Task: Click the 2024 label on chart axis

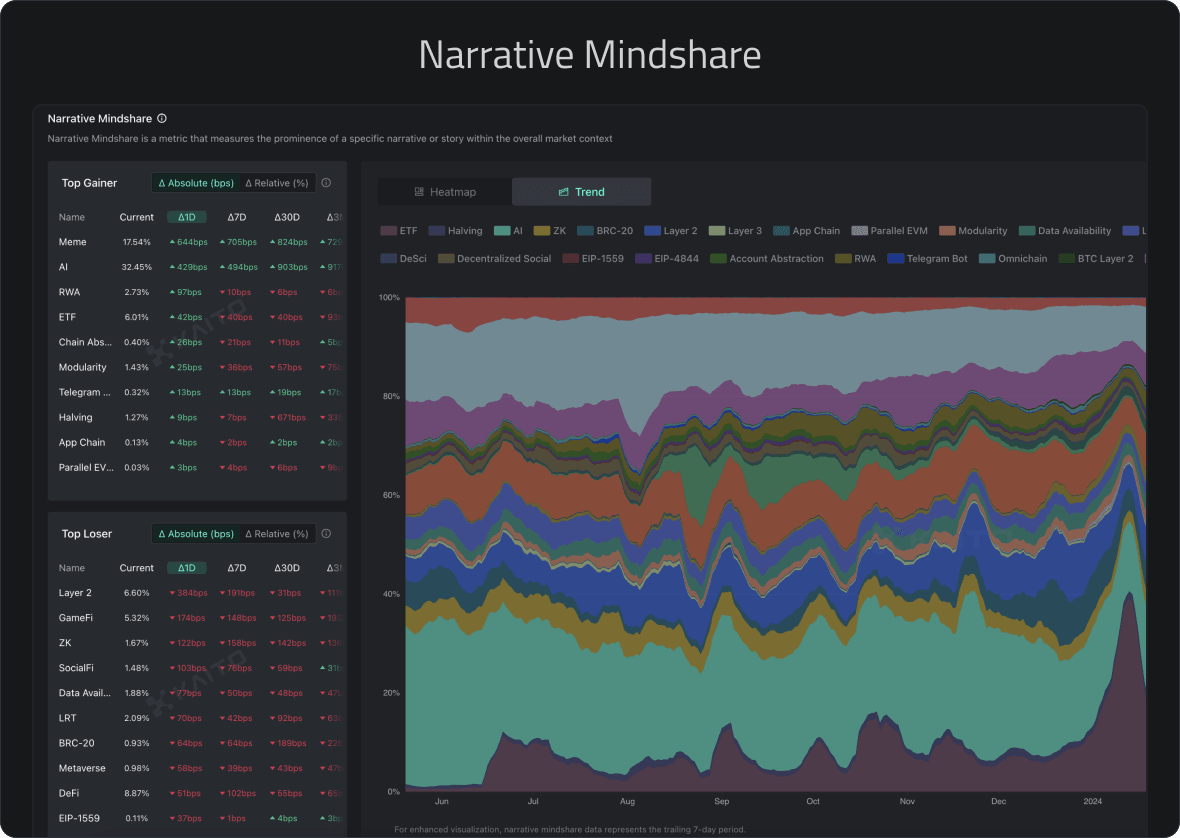Action: tap(1093, 801)
